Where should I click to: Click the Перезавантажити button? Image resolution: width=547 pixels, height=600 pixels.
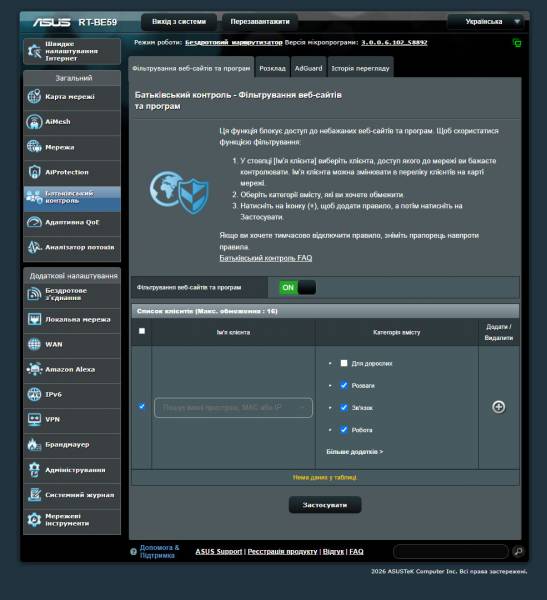[260, 22]
